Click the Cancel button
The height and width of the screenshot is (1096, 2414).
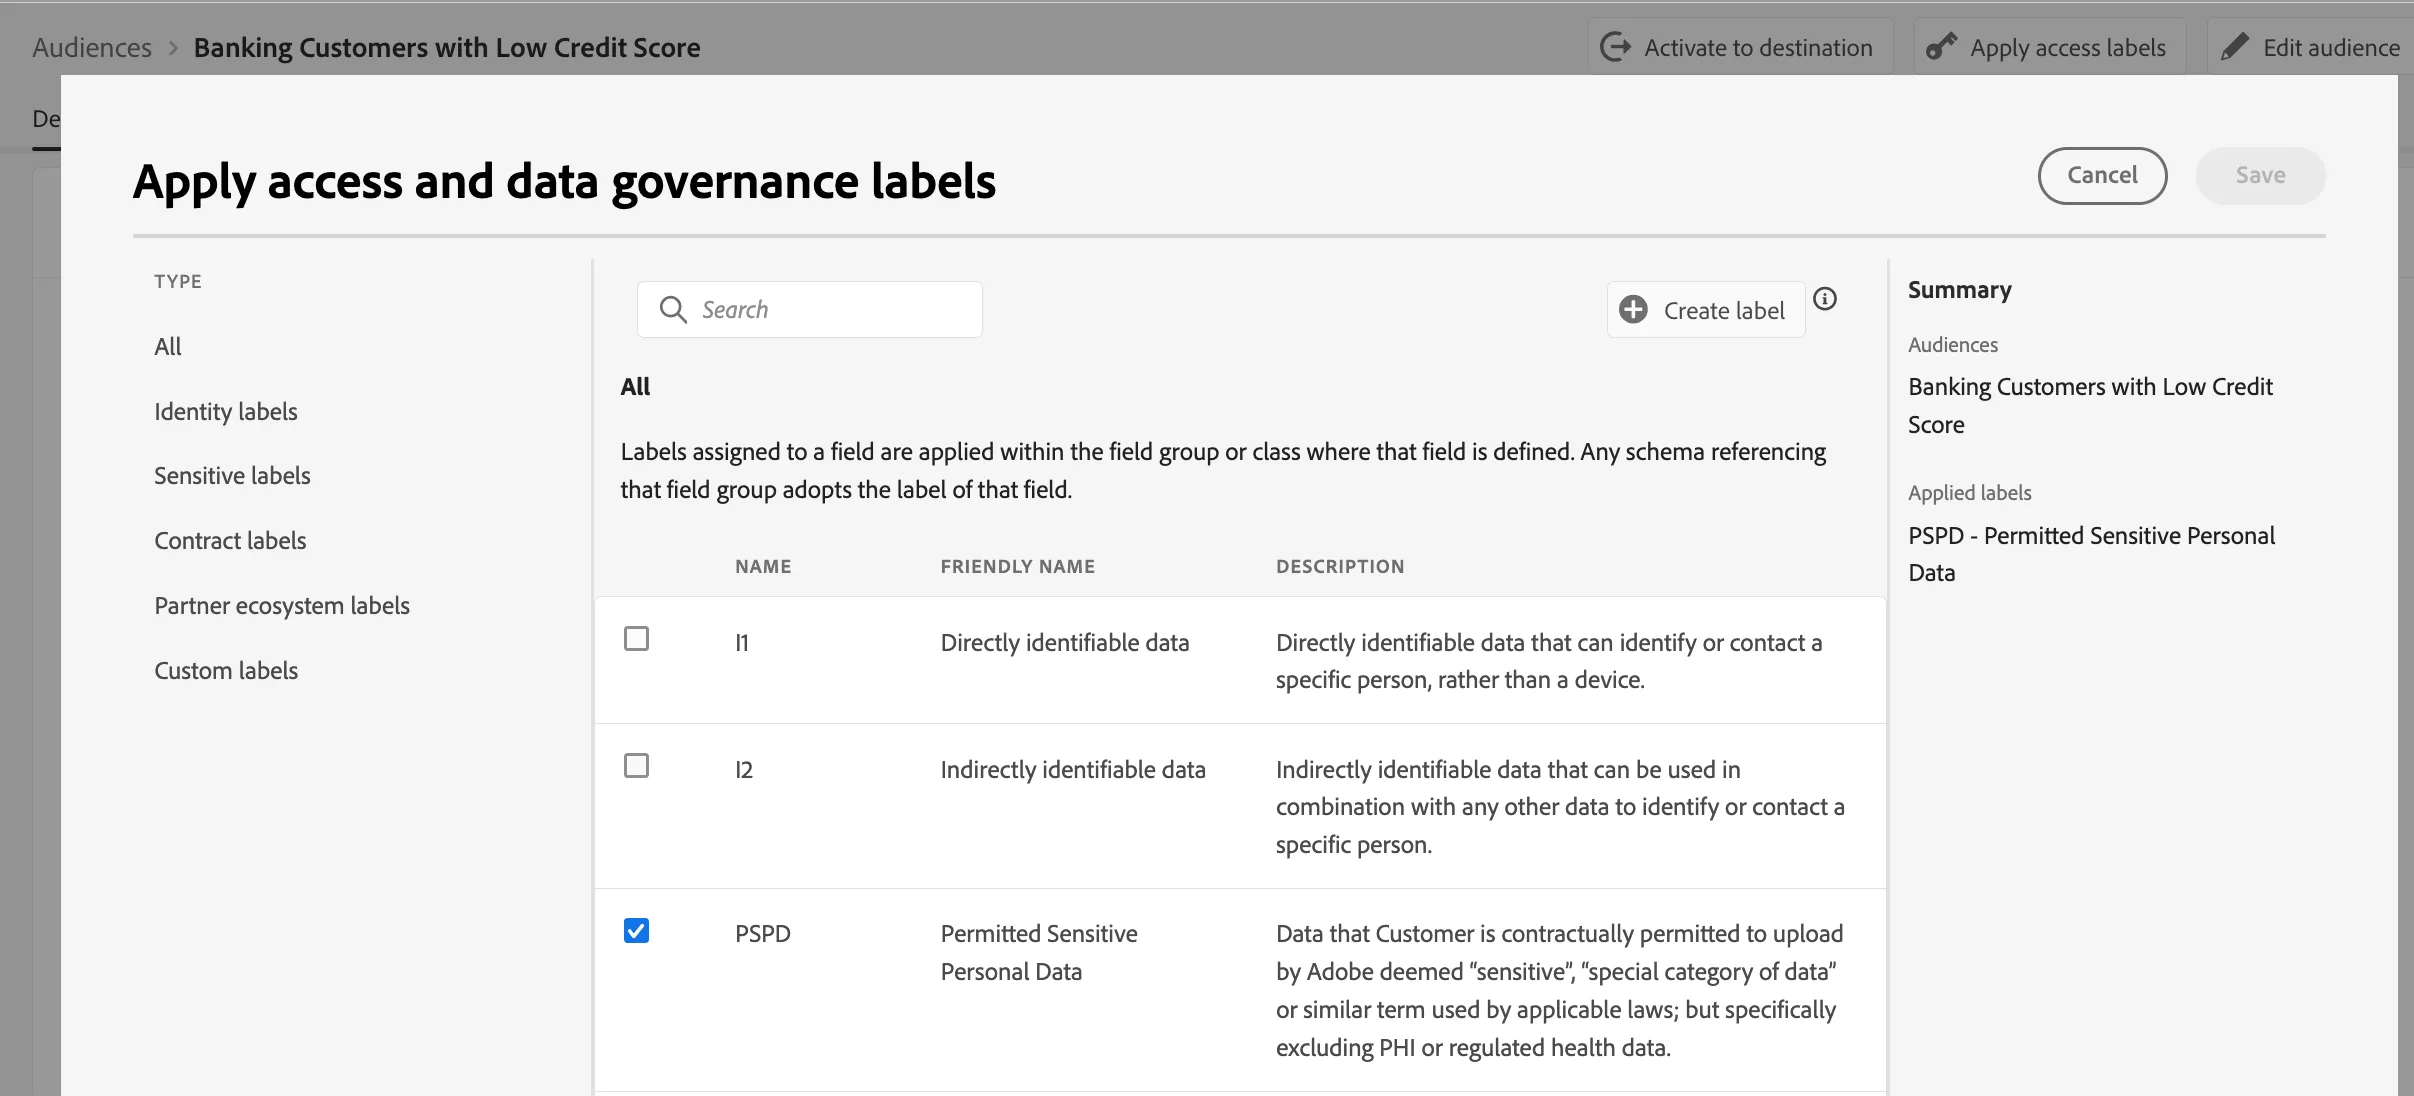pos(2102,175)
